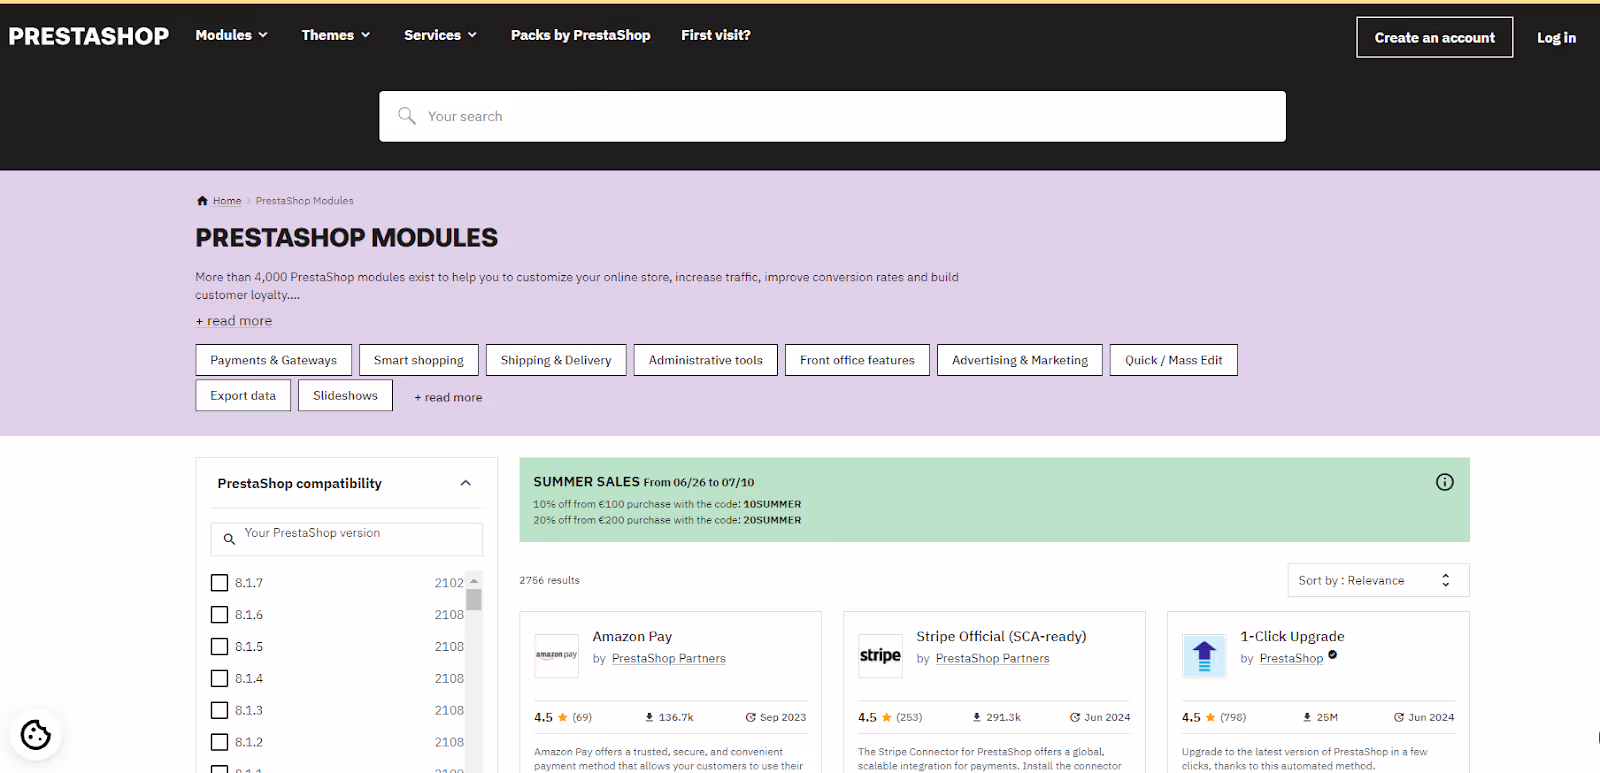Open Packs by PrestaShop menu item
Image resolution: width=1600 pixels, height=773 pixels.
coord(580,35)
